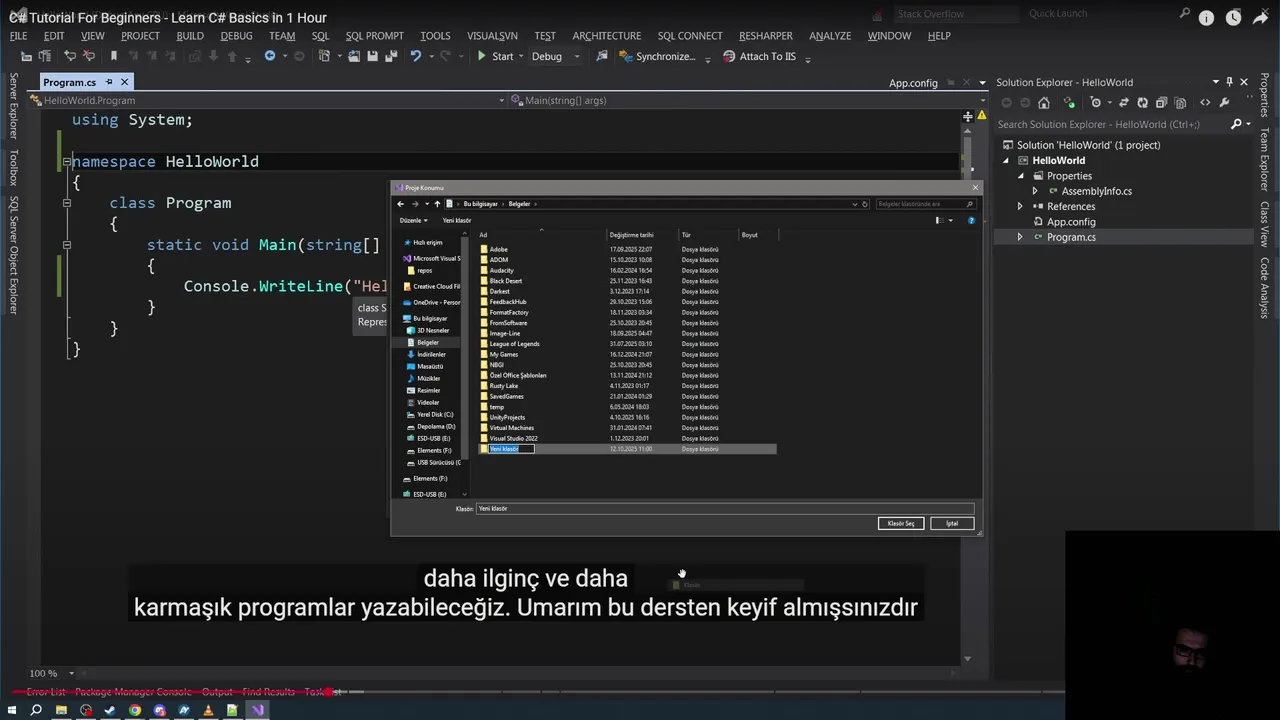Select İndirilenler in dialog navigation pane
Image resolution: width=1280 pixels, height=720 pixels.
431,354
